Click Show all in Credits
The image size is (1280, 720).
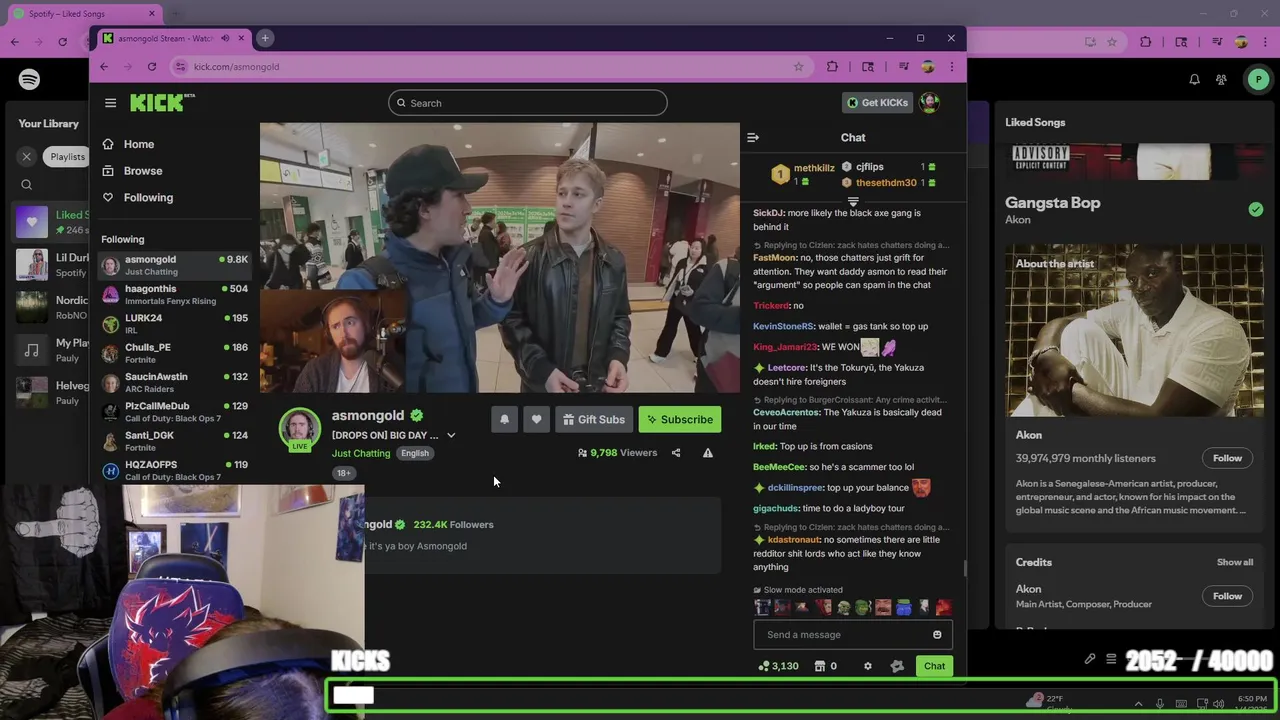pyautogui.click(x=1235, y=563)
